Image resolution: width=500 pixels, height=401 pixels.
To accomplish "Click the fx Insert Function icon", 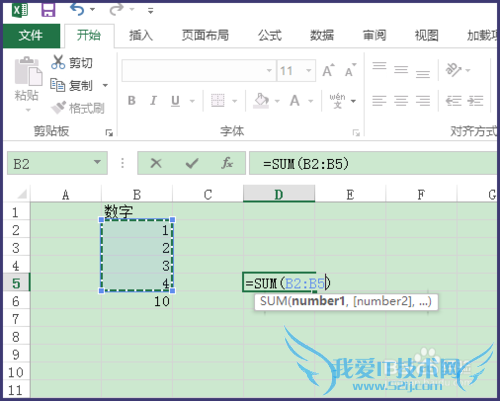I will click(227, 163).
